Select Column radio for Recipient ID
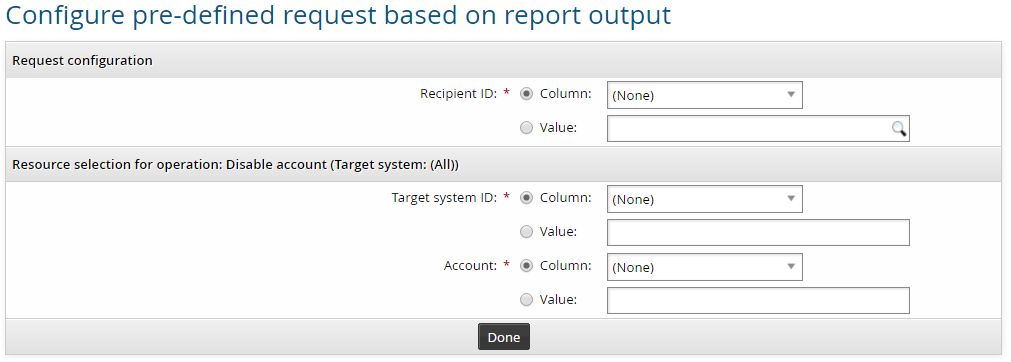This screenshot has height=362, width=1011. pos(527,94)
